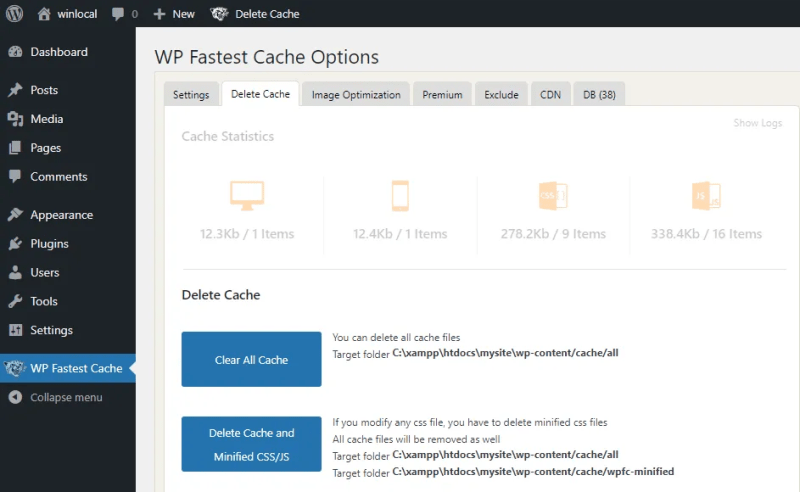The image size is (800, 492).
Task: Click the WordPress logo in admin bar
Action: coord(14,13)
